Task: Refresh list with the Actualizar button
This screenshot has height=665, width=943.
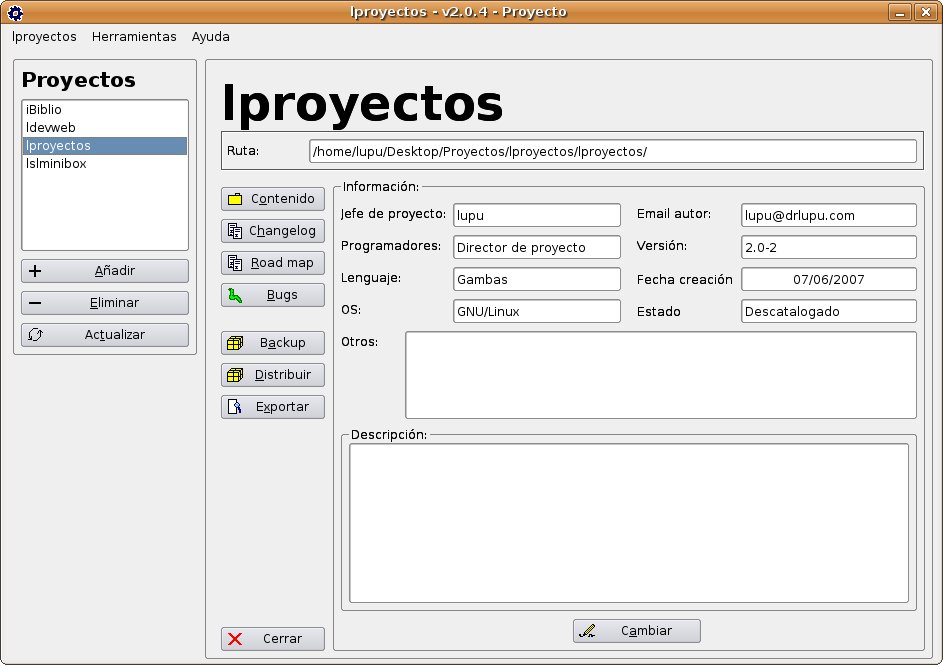Action: pyautogui.click(x=105, y=335)
